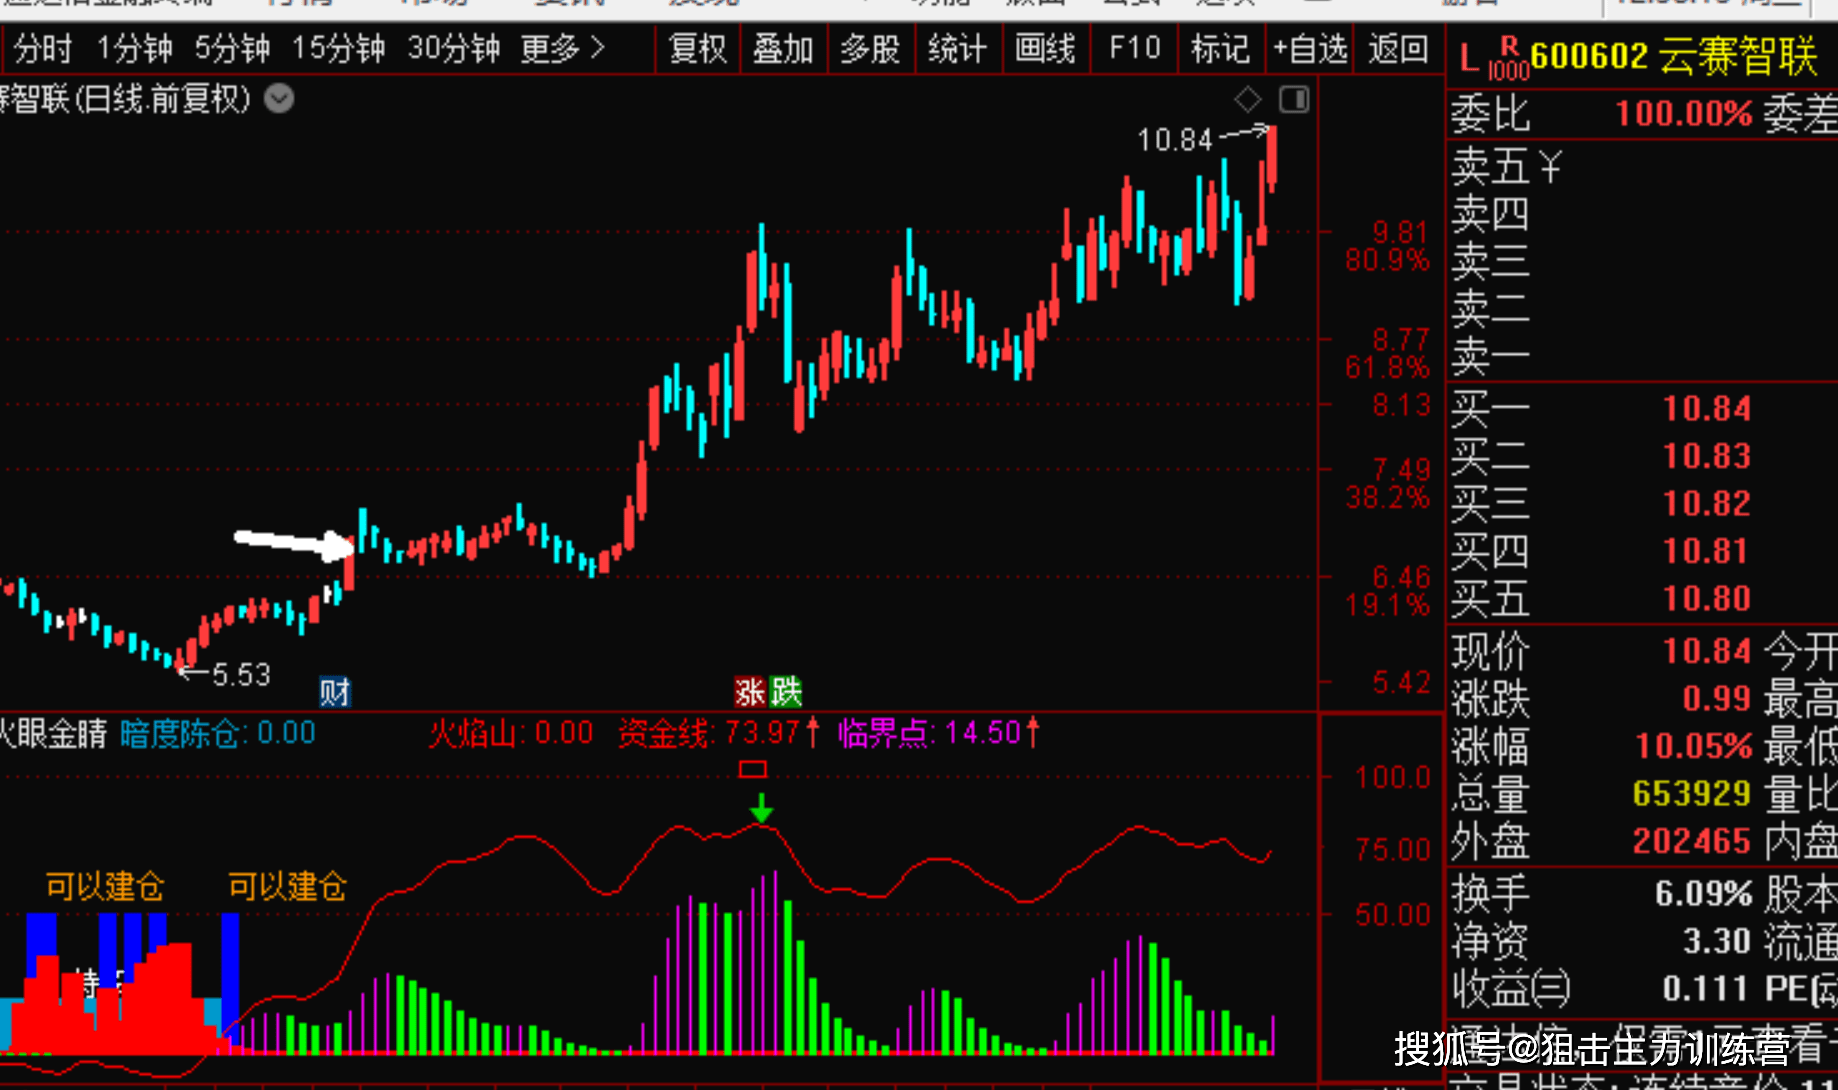Click the 总量 value 653929
This screenshot has width=1838, height=1090.
tap(1692, 793)
